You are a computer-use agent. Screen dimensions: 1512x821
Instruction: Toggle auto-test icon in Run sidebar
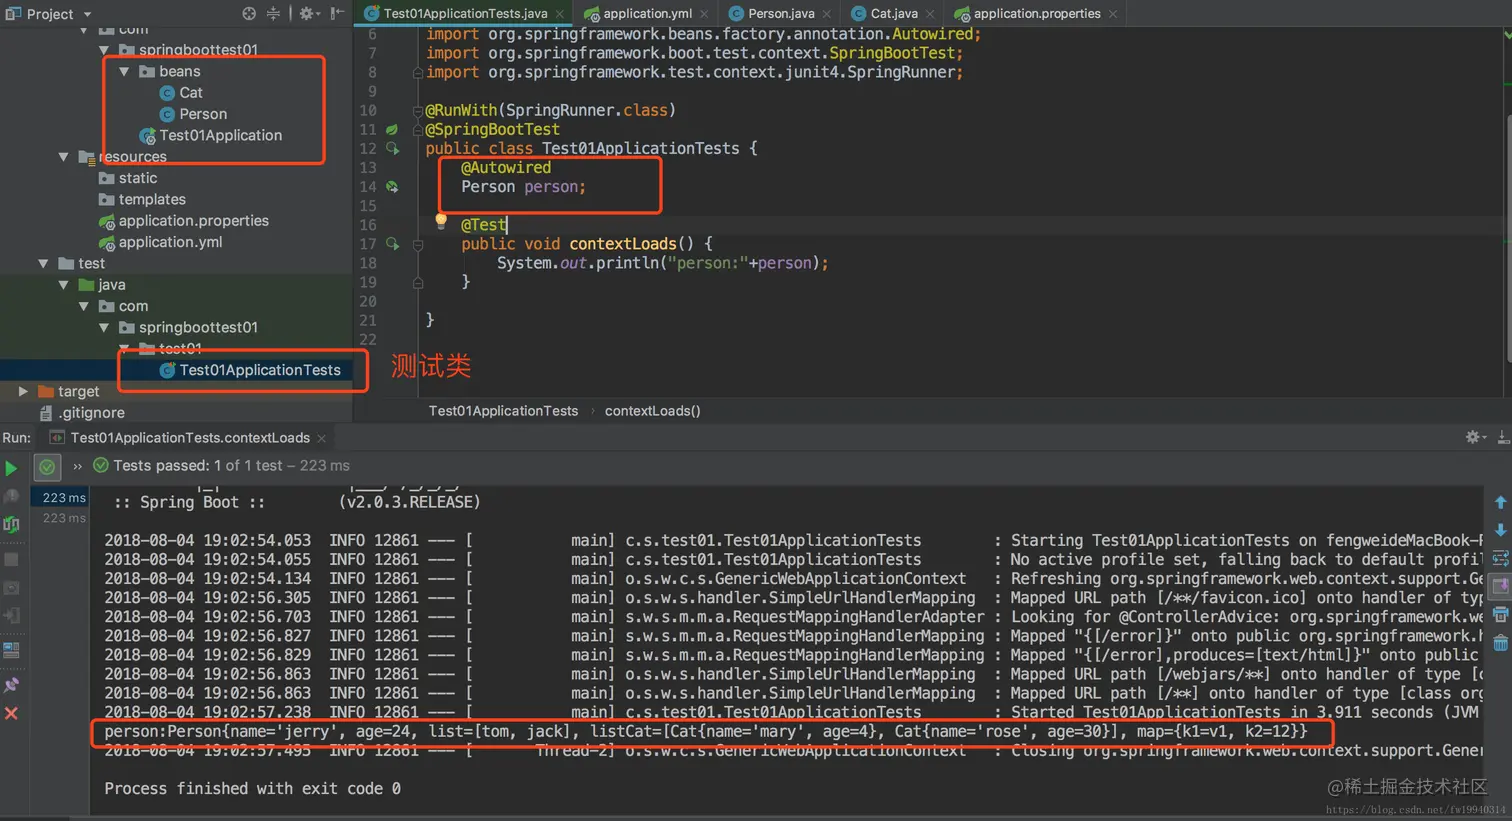(11, 524)
